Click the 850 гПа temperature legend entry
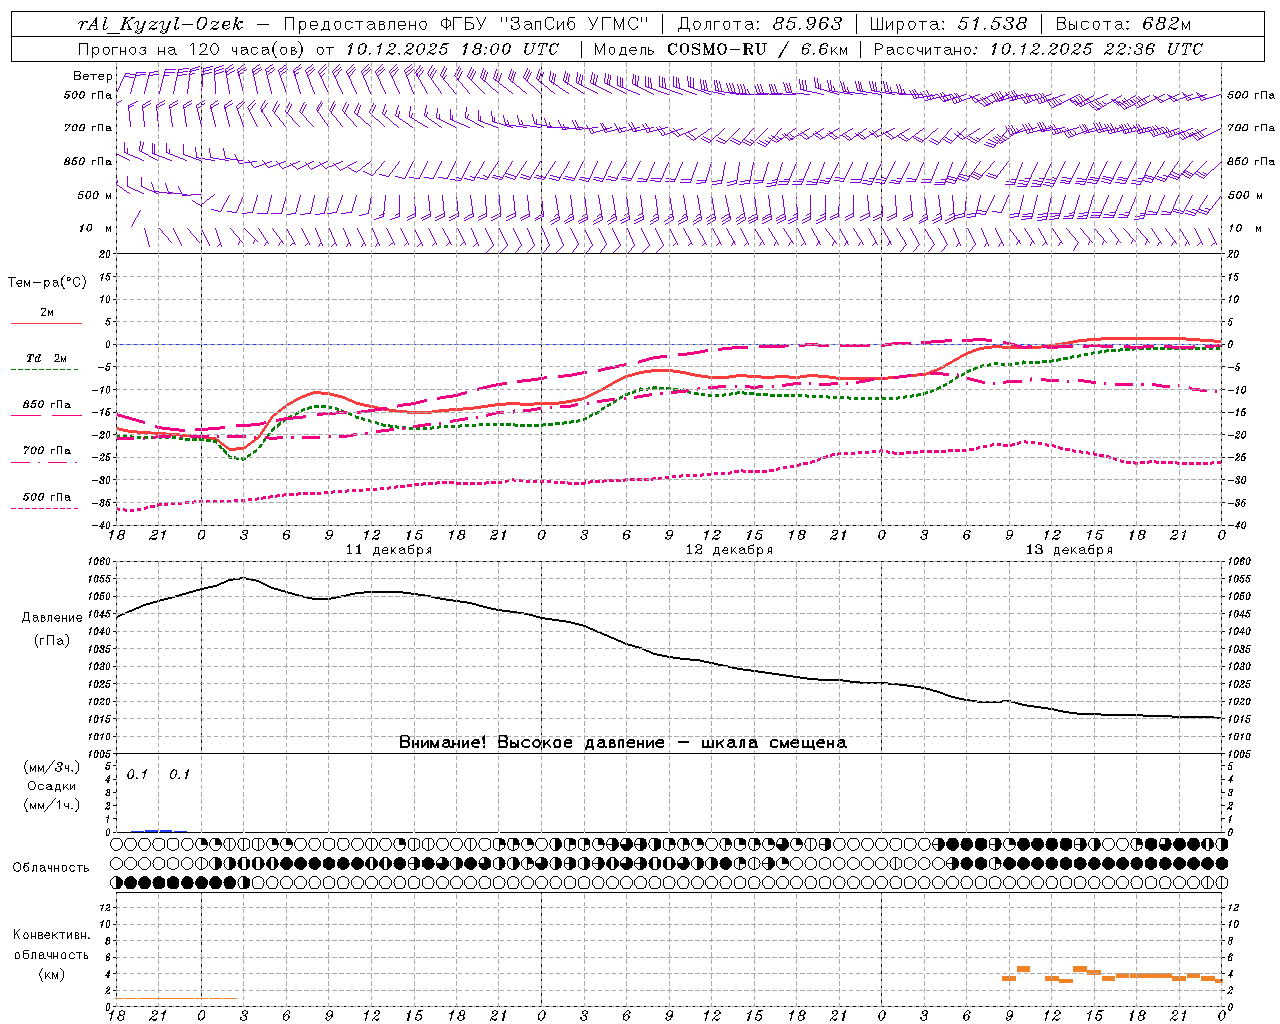The image size is (1280, 1024). click(47, 405)
